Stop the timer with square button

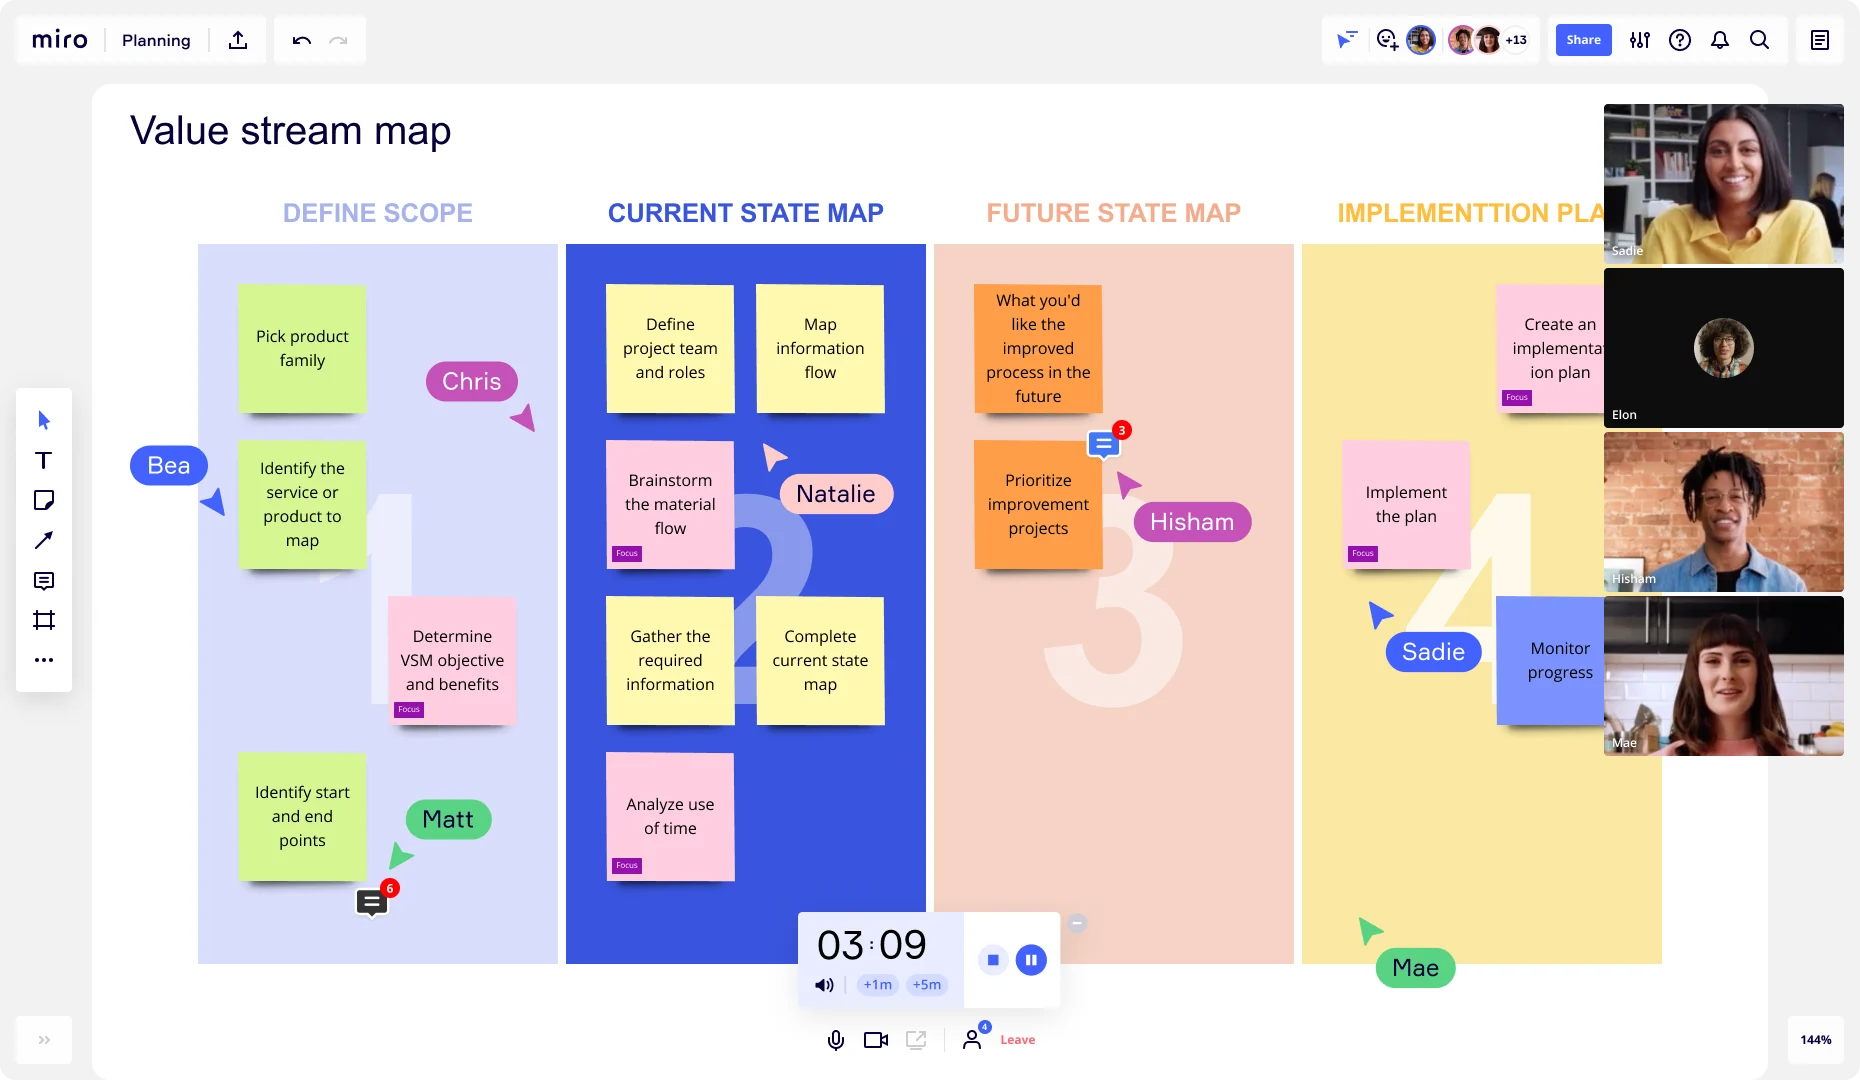pyautogui.click(x=993, y=960)
